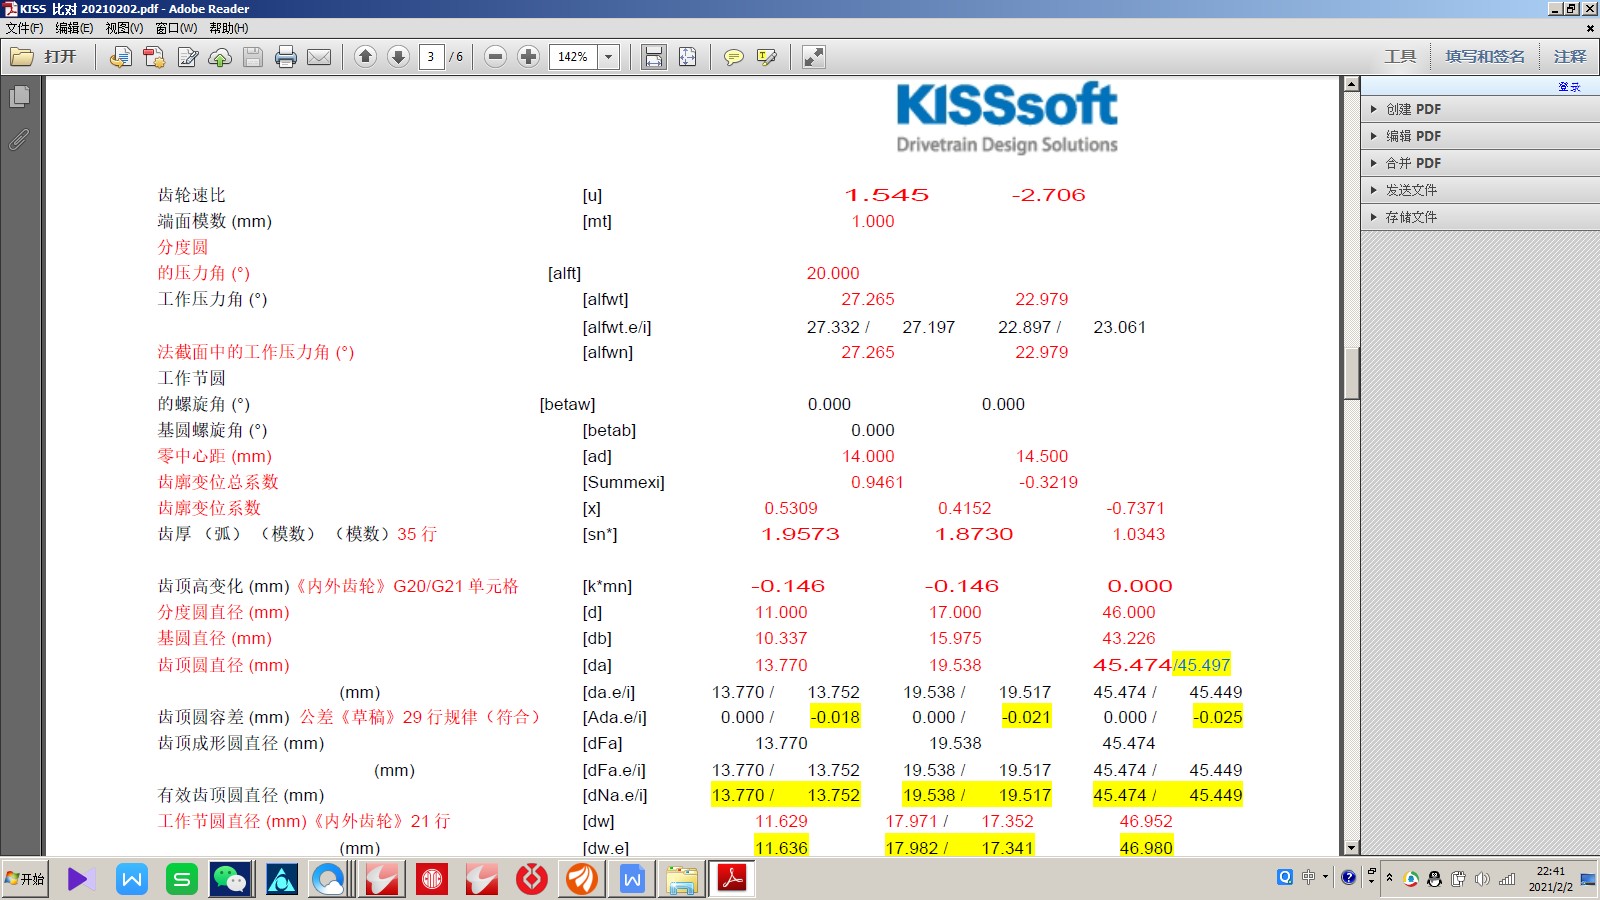Viewport: 1600px width, 900px height.
Task: Click the page number input field
Action: pyautogui.click(x=431, y=57)
